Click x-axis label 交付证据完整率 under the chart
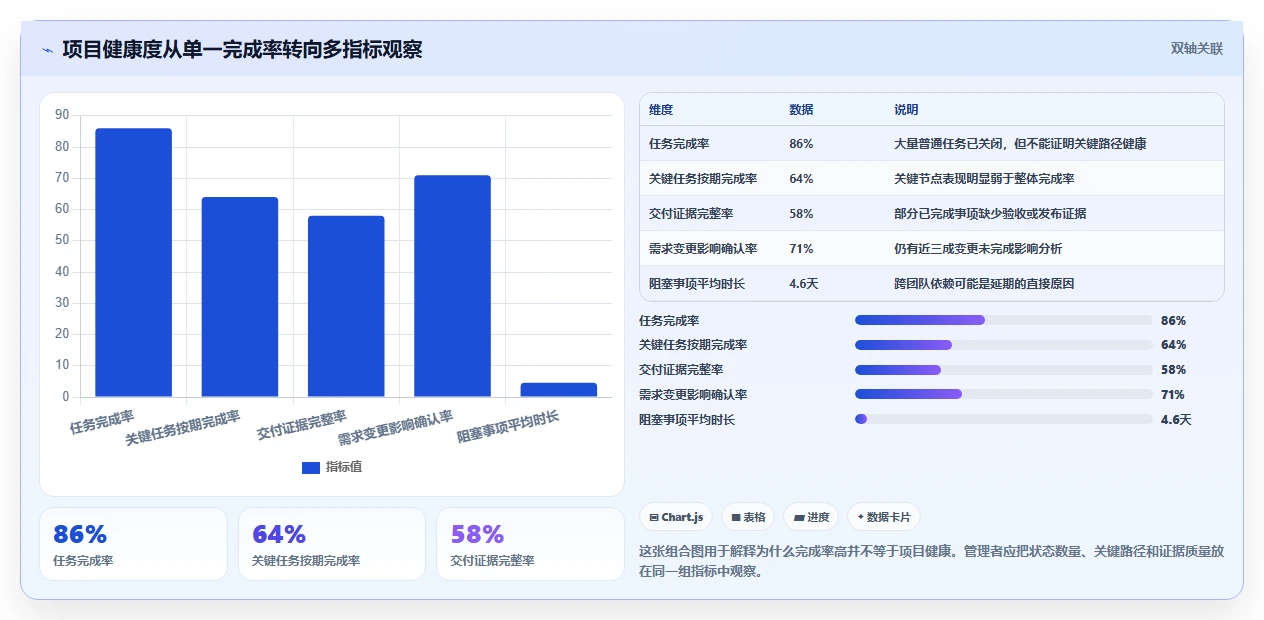This screenshot has width=1264, height=620. 302,424
